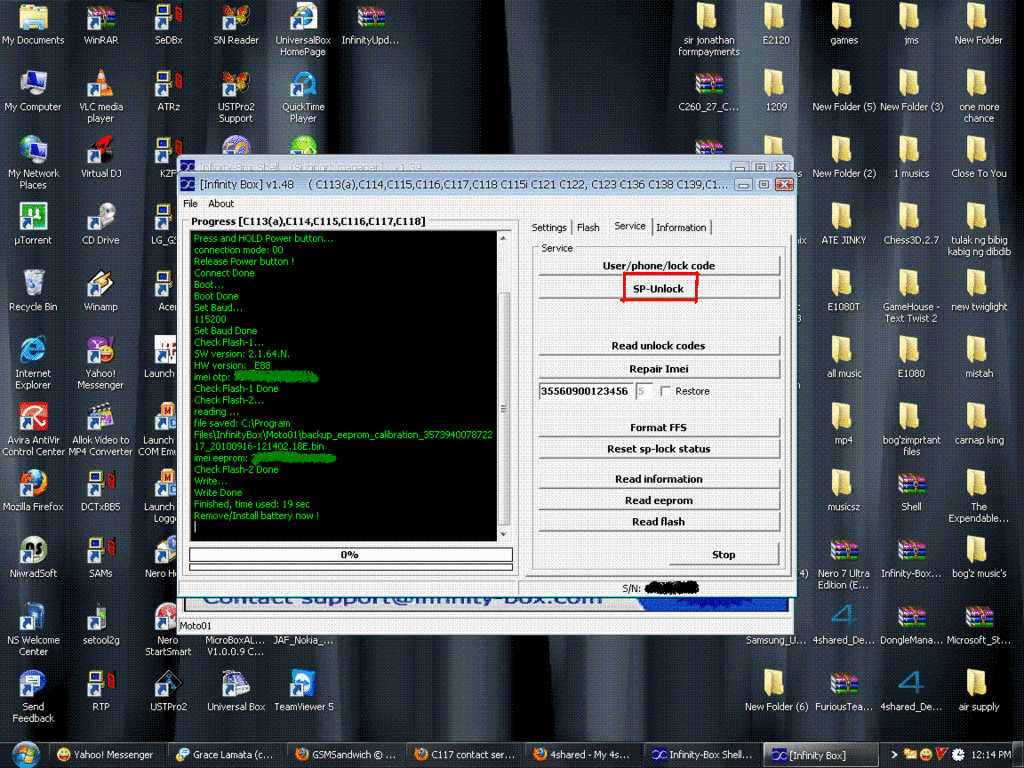Open the Information tab
The height and width of the screenshot is (768, 1024).
(x=681, y=228)
